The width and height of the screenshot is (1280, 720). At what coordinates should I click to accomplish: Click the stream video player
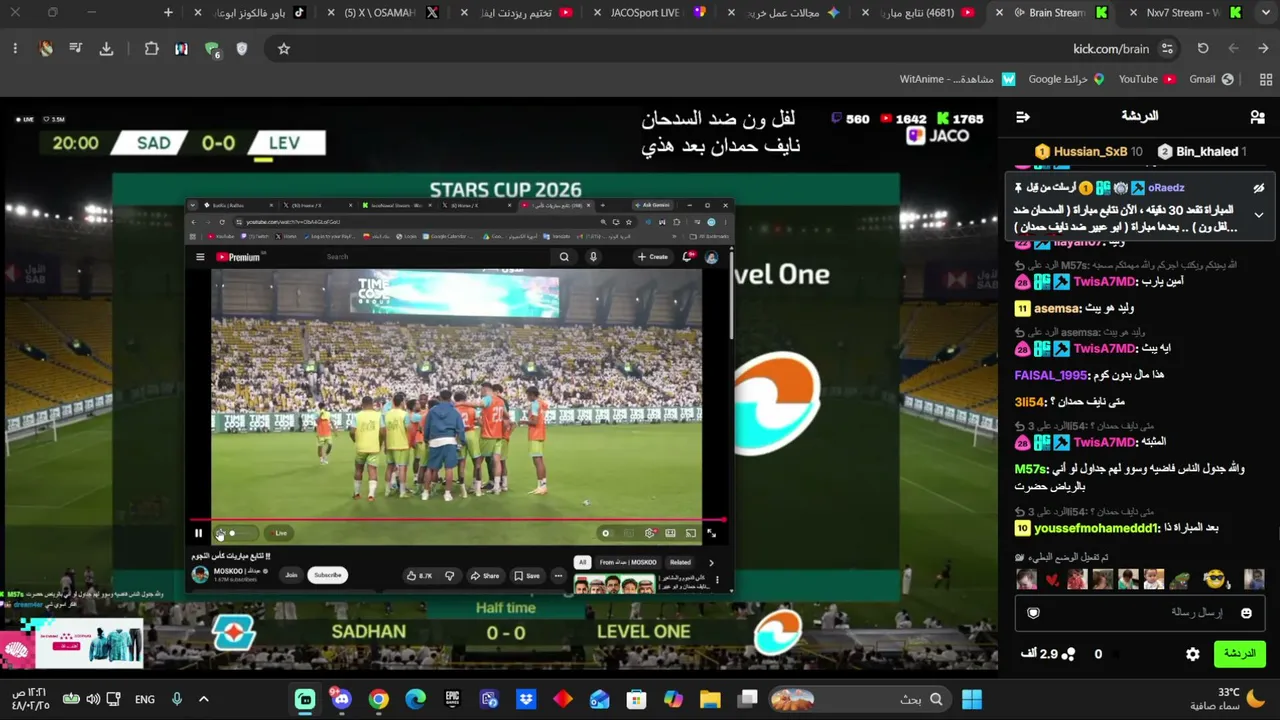click(x=498, y=383)
